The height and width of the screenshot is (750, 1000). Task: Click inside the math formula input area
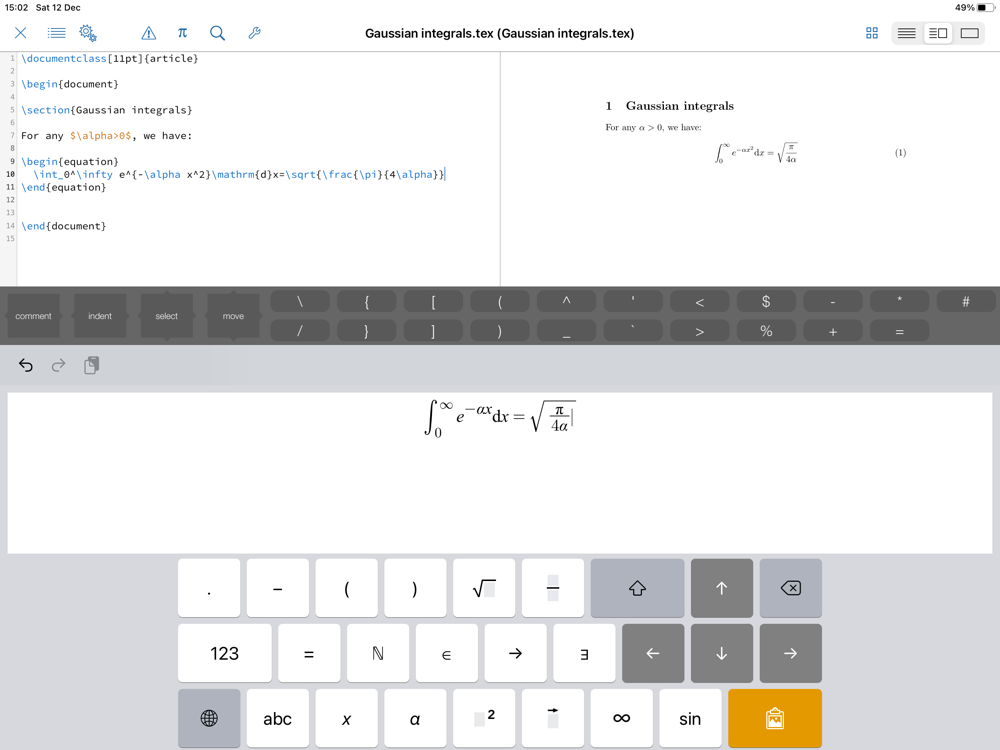point(500,473)
